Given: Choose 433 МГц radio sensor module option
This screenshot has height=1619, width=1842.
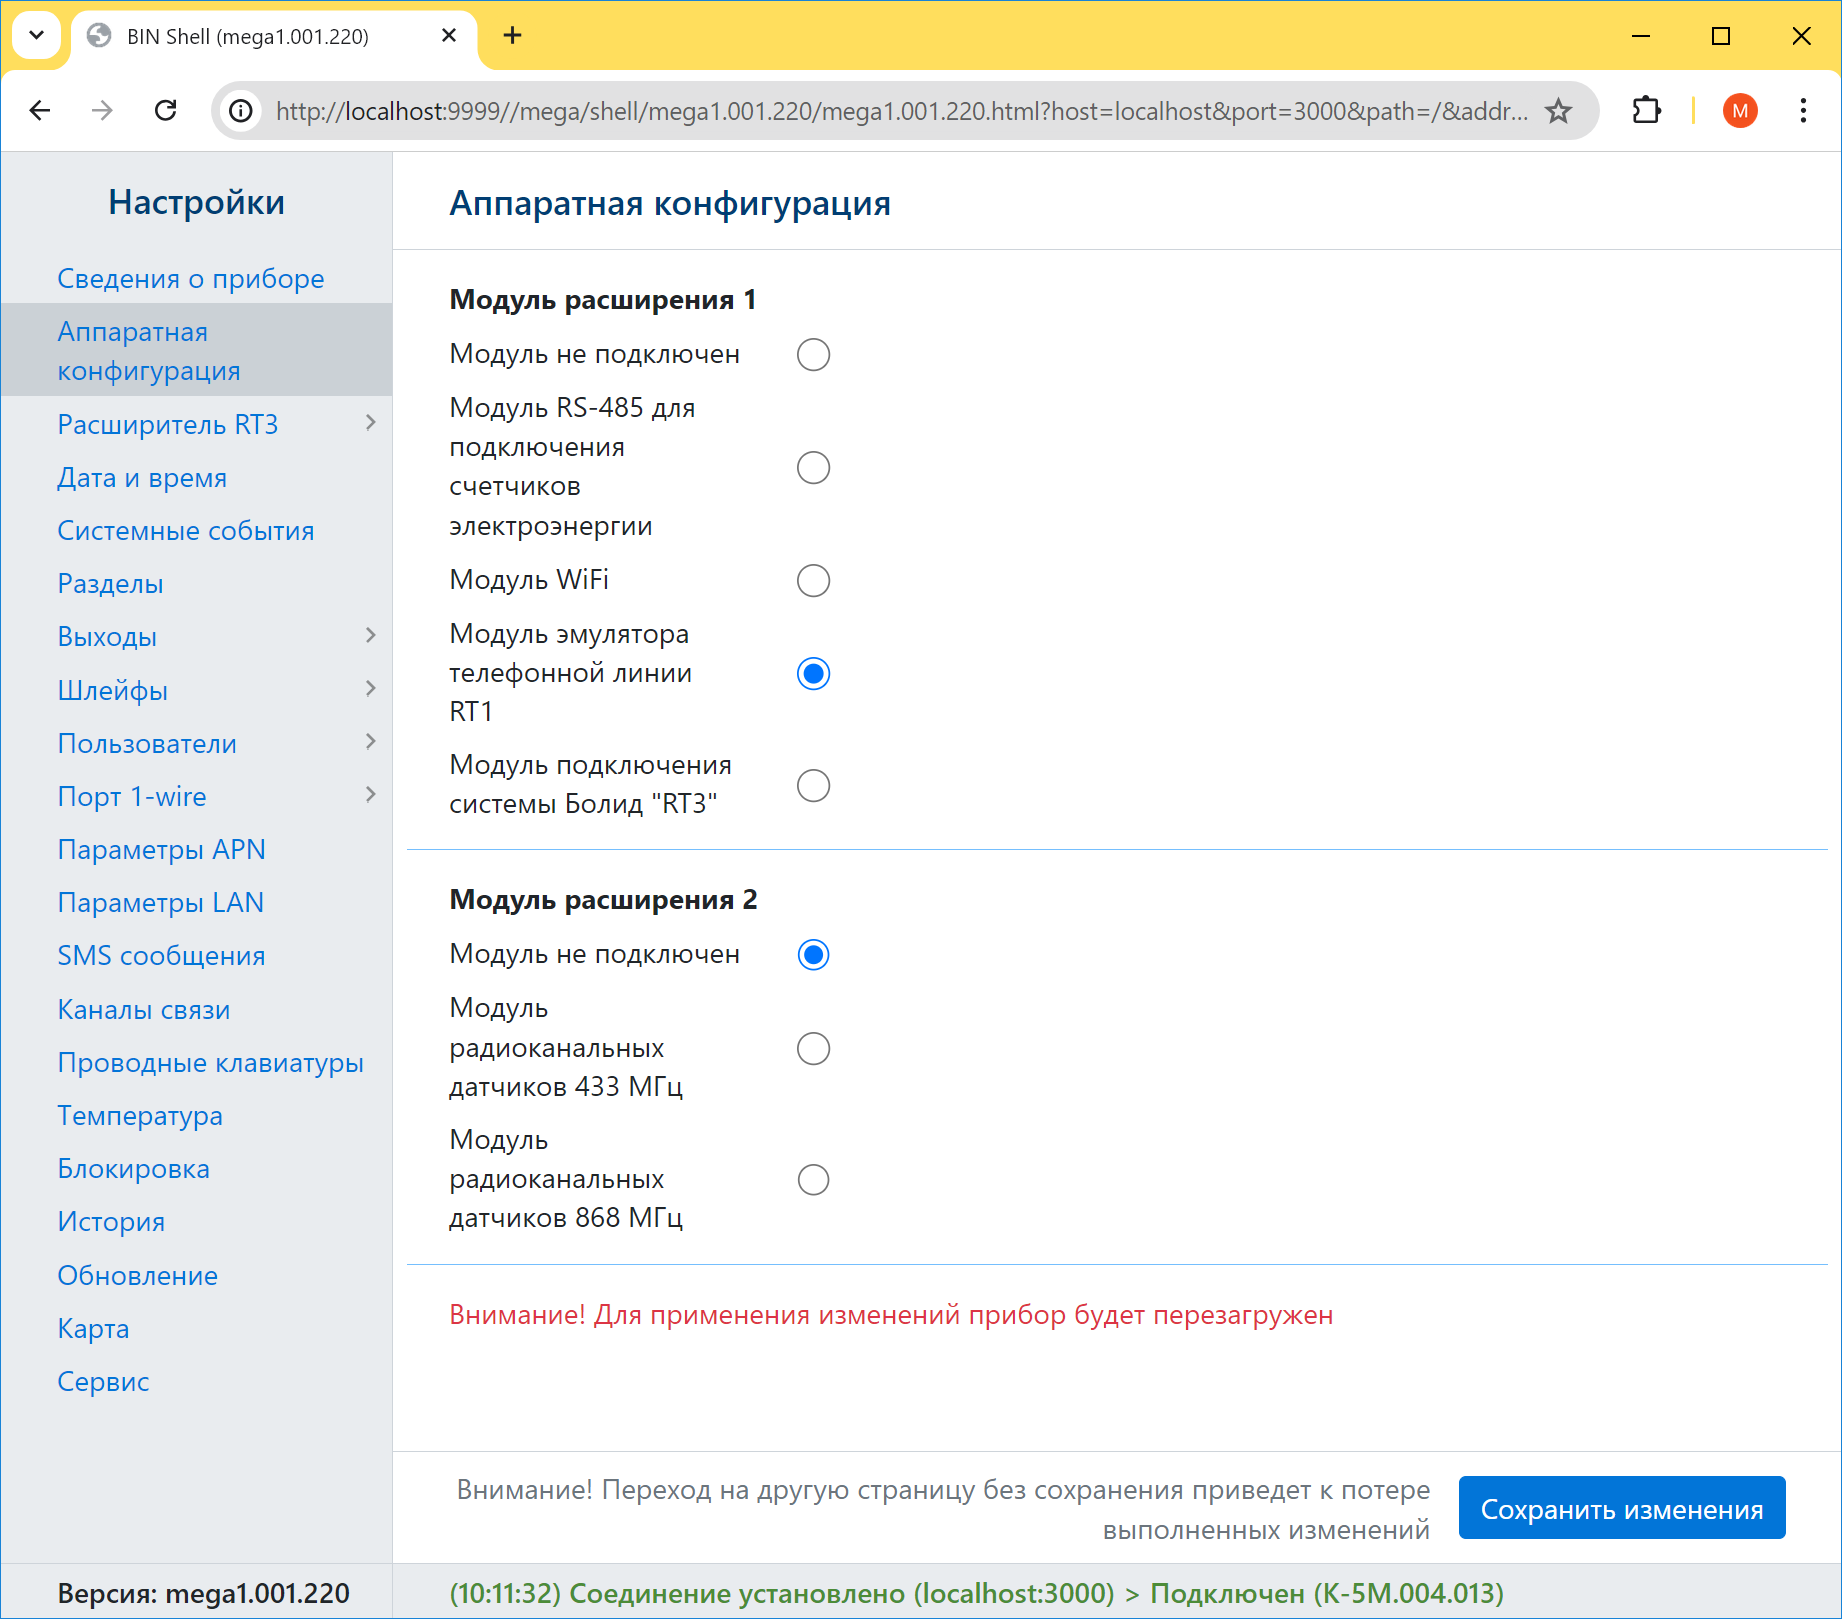Looking at the screenshot, I should [813, 1049].
